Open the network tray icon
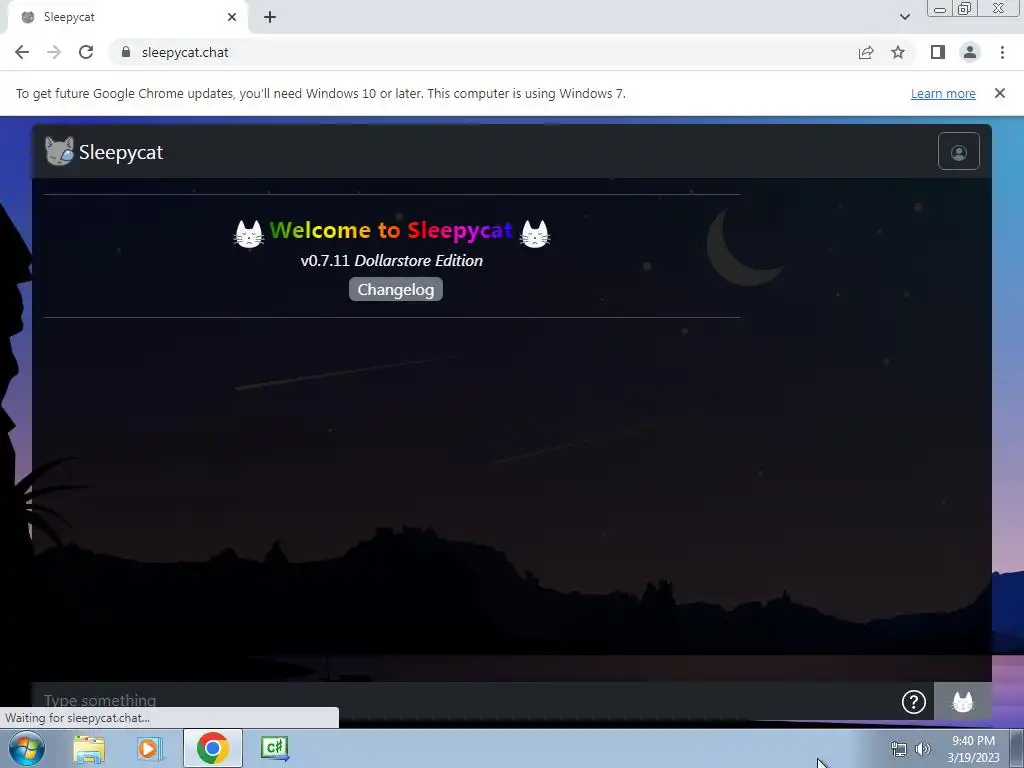The width and height of the screenshot is (1024, 768). (899, 749)
